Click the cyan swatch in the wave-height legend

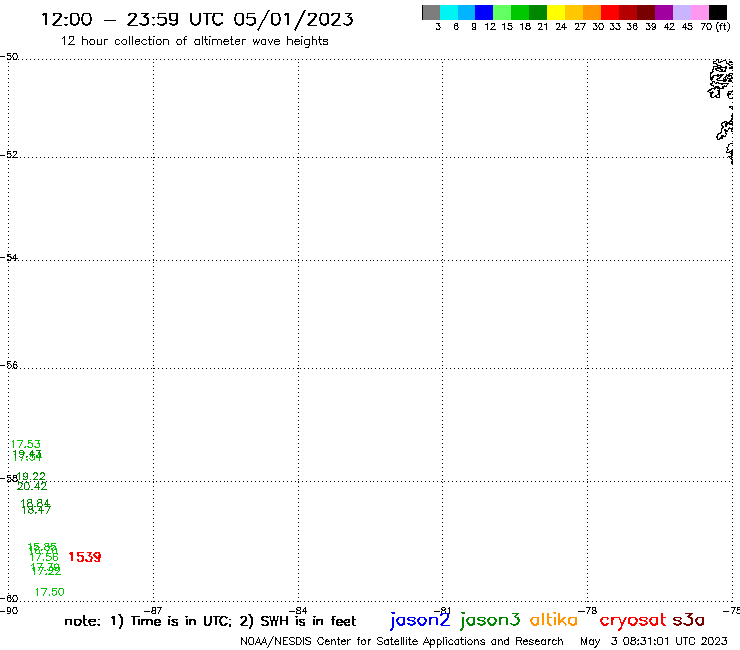pyautogui.click(x=449, y=13)
